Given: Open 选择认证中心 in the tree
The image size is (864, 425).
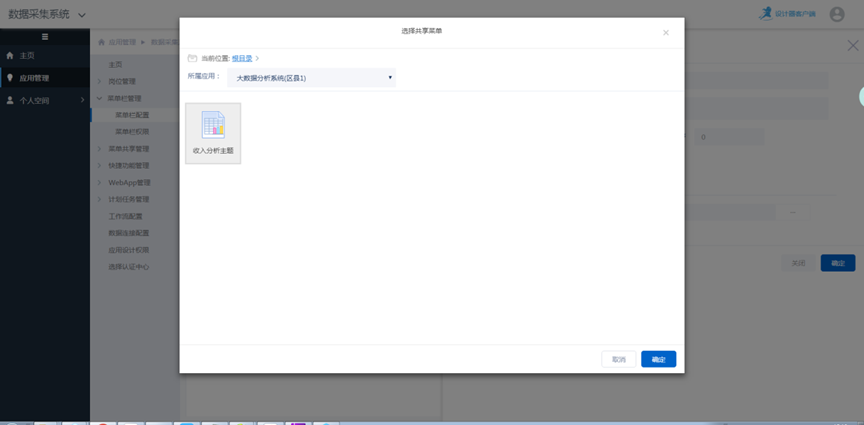Looking at the screenshot, I should 128,267.
